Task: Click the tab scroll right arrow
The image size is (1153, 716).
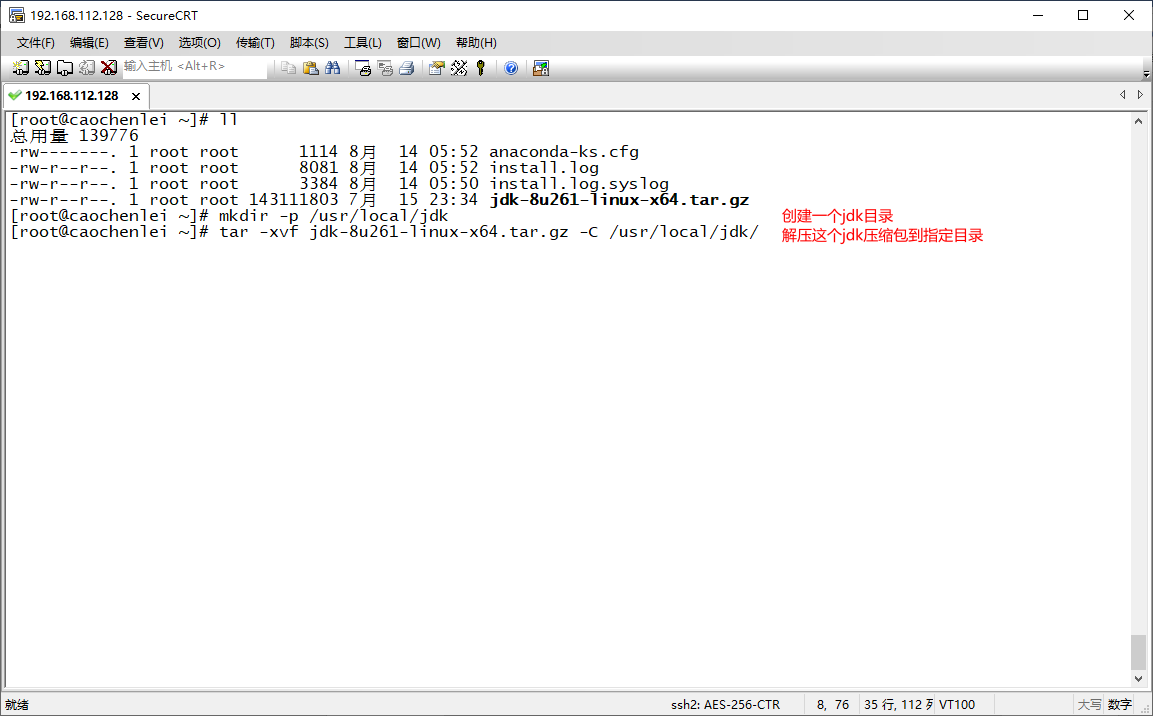Action: pos(1140,95)
